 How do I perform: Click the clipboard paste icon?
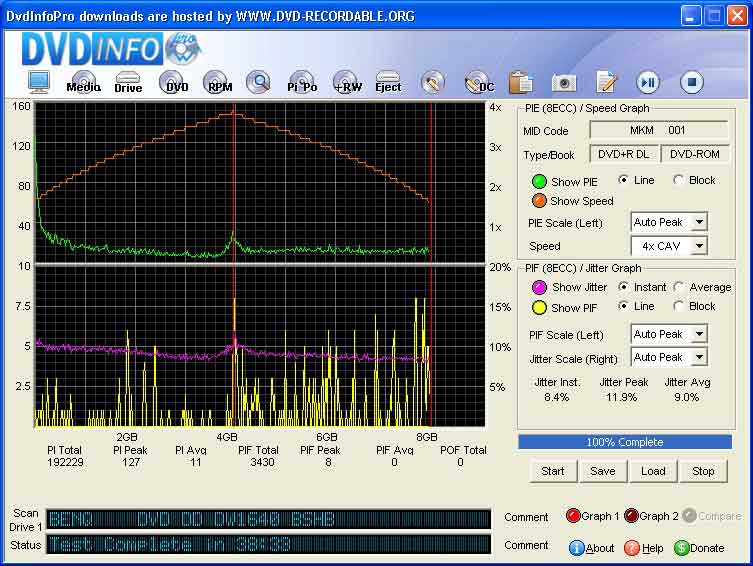tap(521, 82)
